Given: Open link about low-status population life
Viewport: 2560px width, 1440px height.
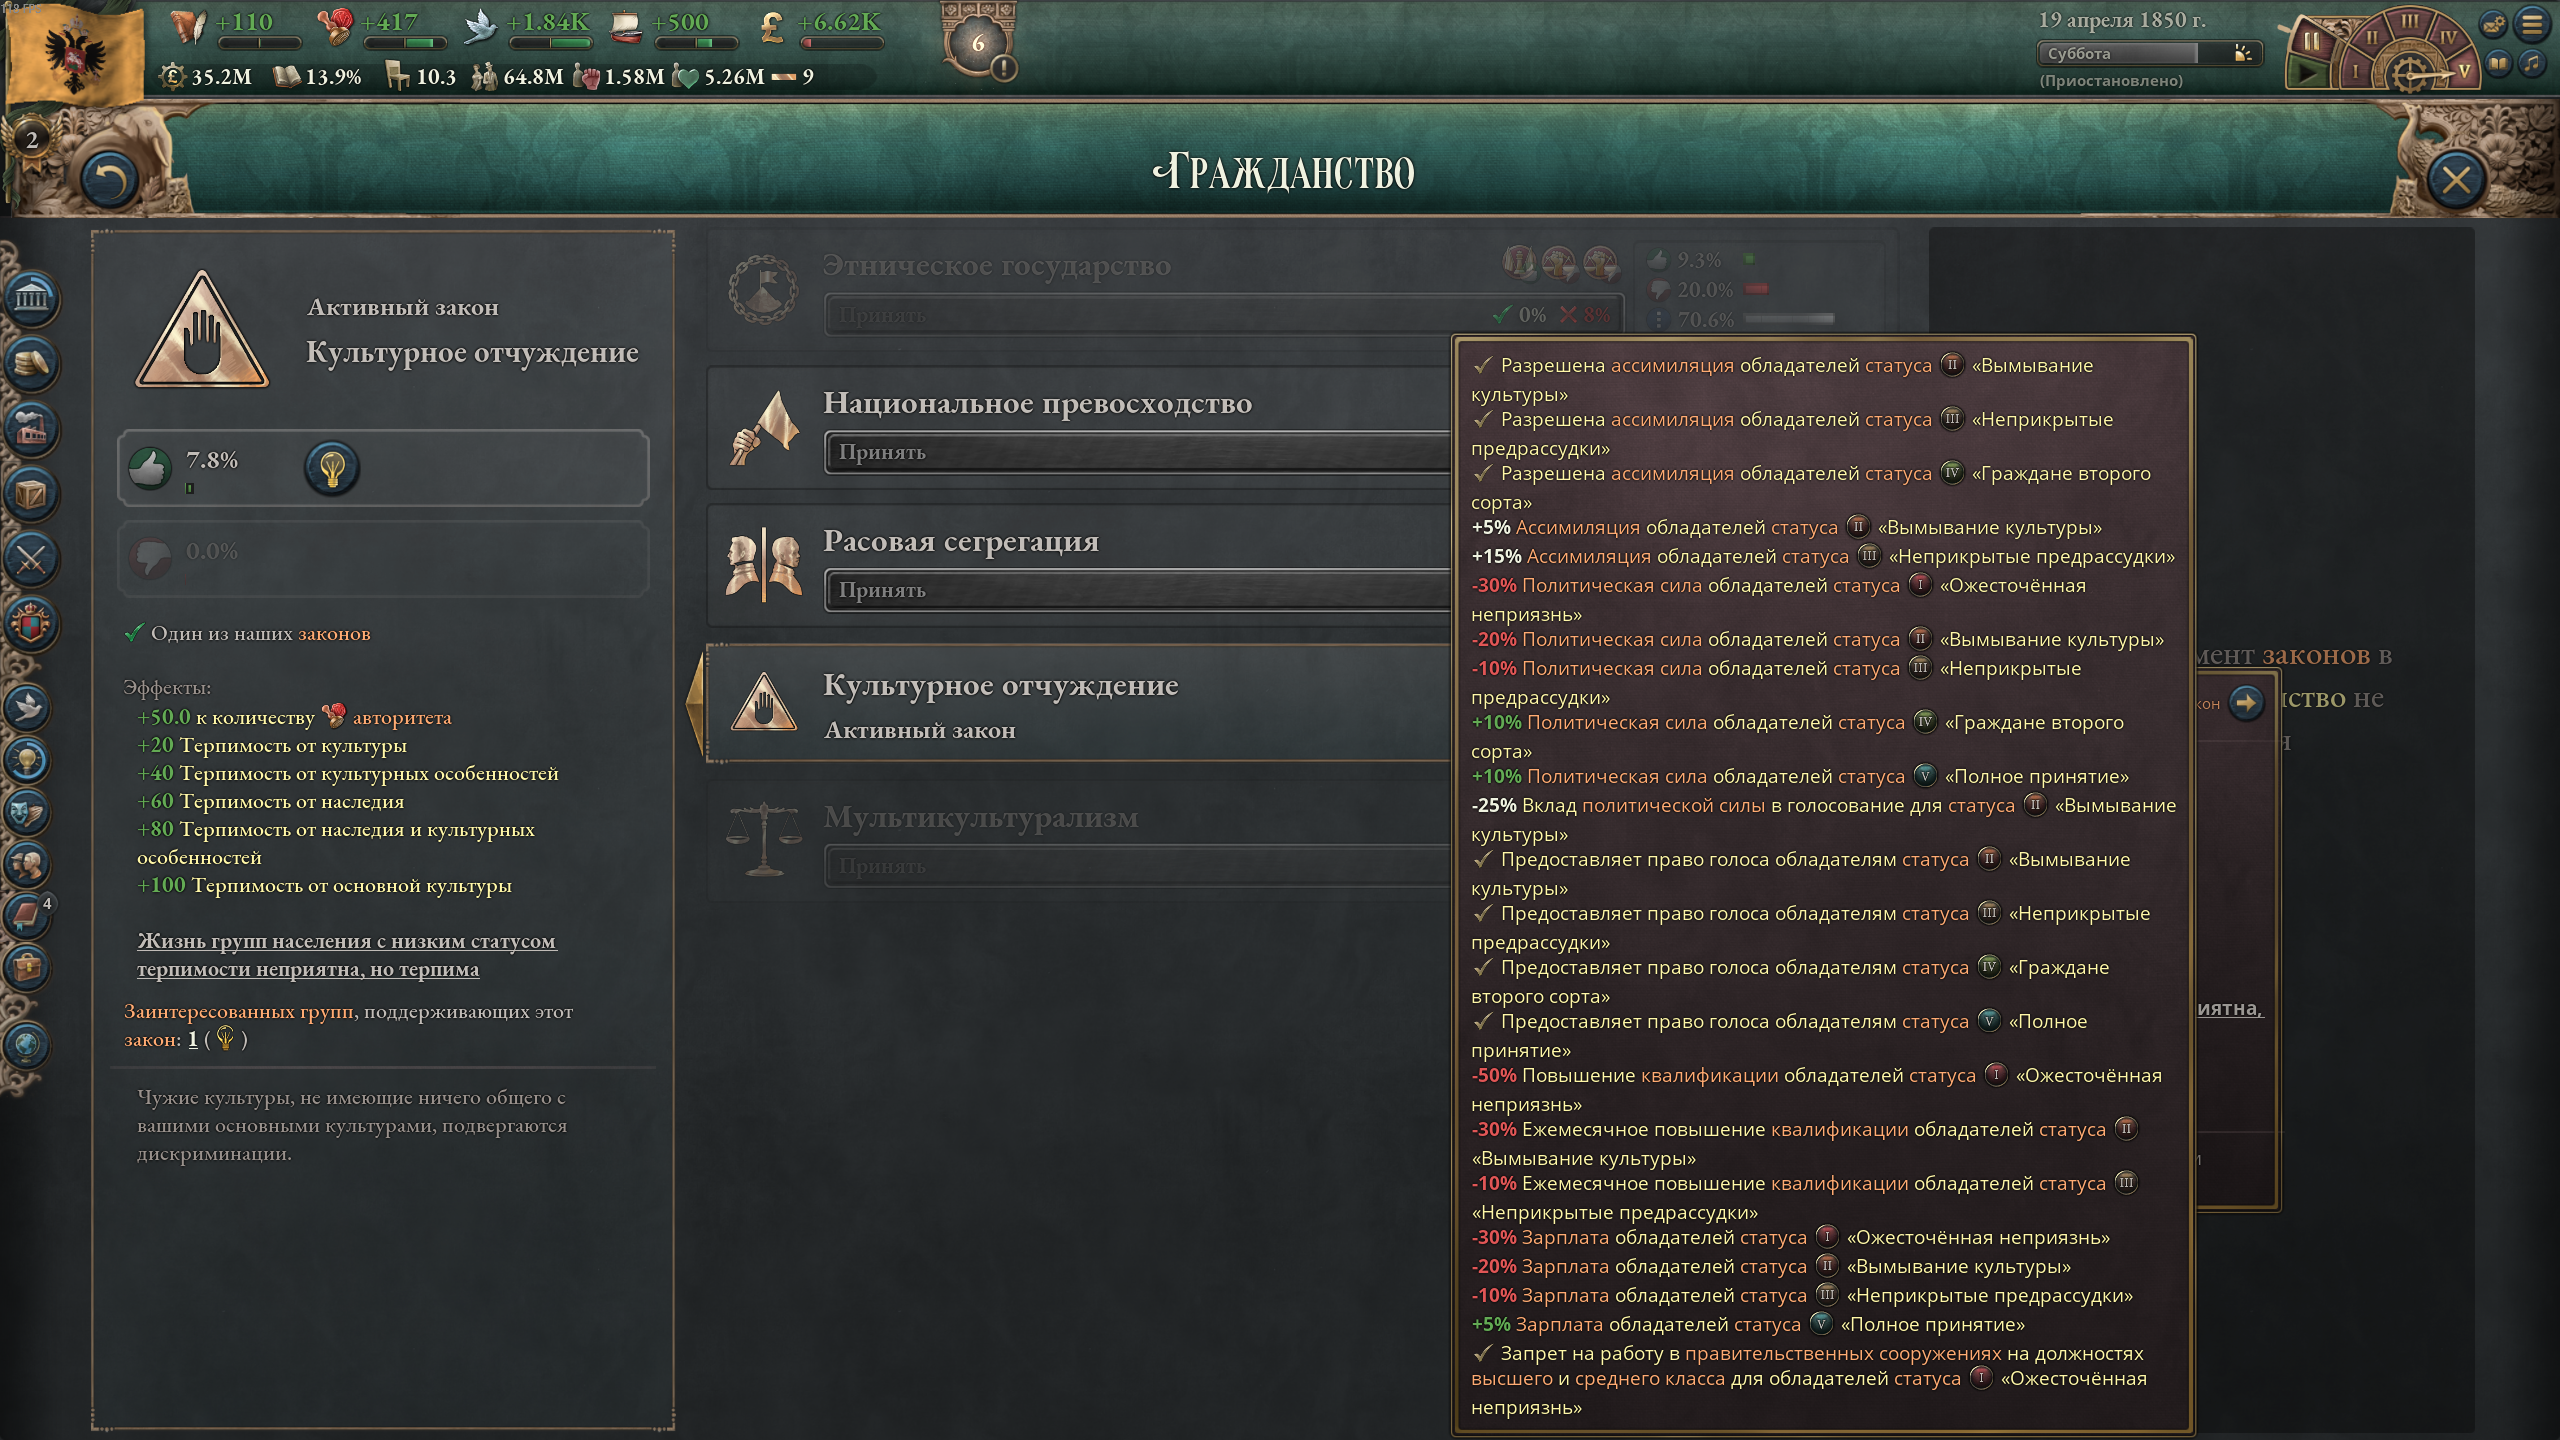Looking at the screenshot, I should (x=346, y=955).
